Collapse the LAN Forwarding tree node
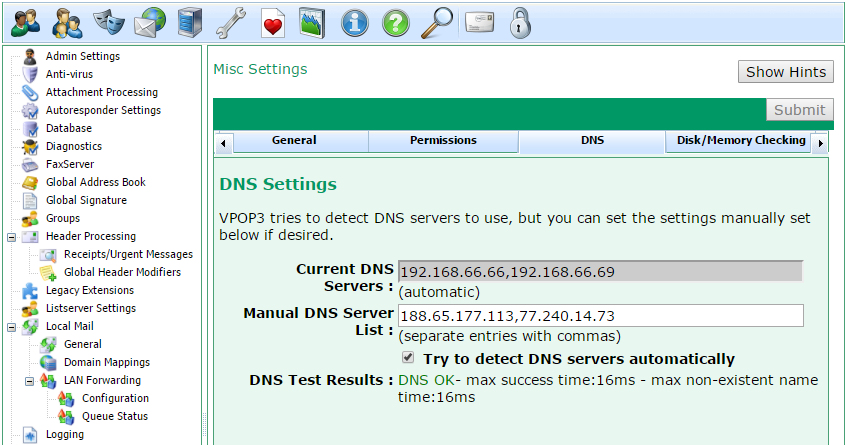This screenshot has width=845, height=445. (x=30, y=381)
